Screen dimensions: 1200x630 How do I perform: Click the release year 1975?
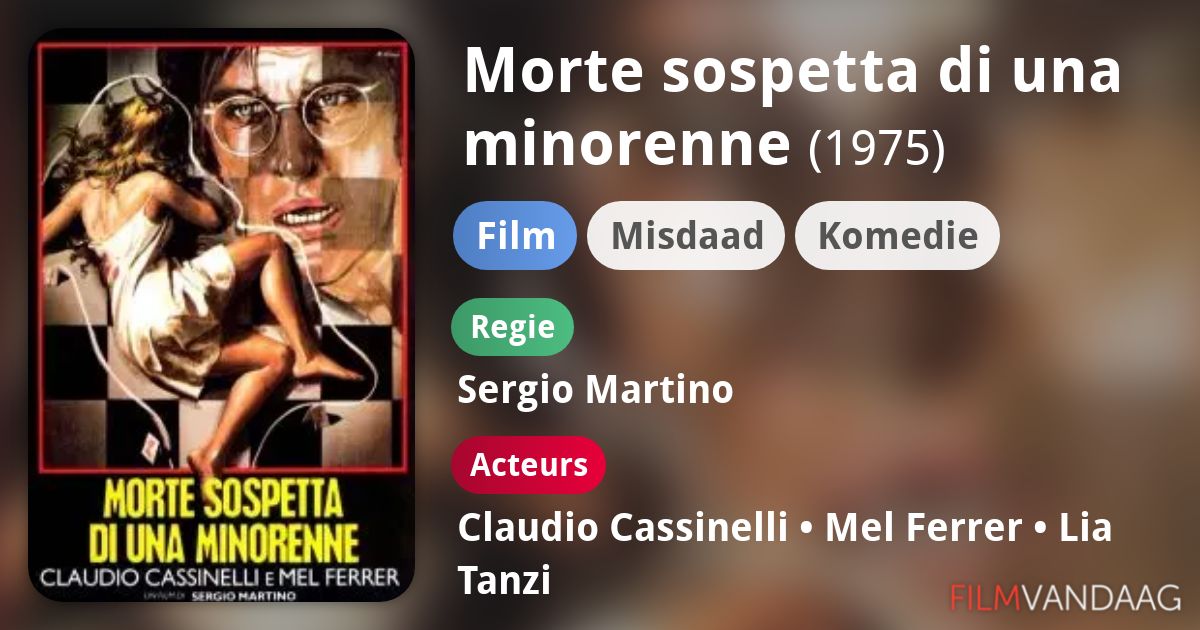[876, 148]
